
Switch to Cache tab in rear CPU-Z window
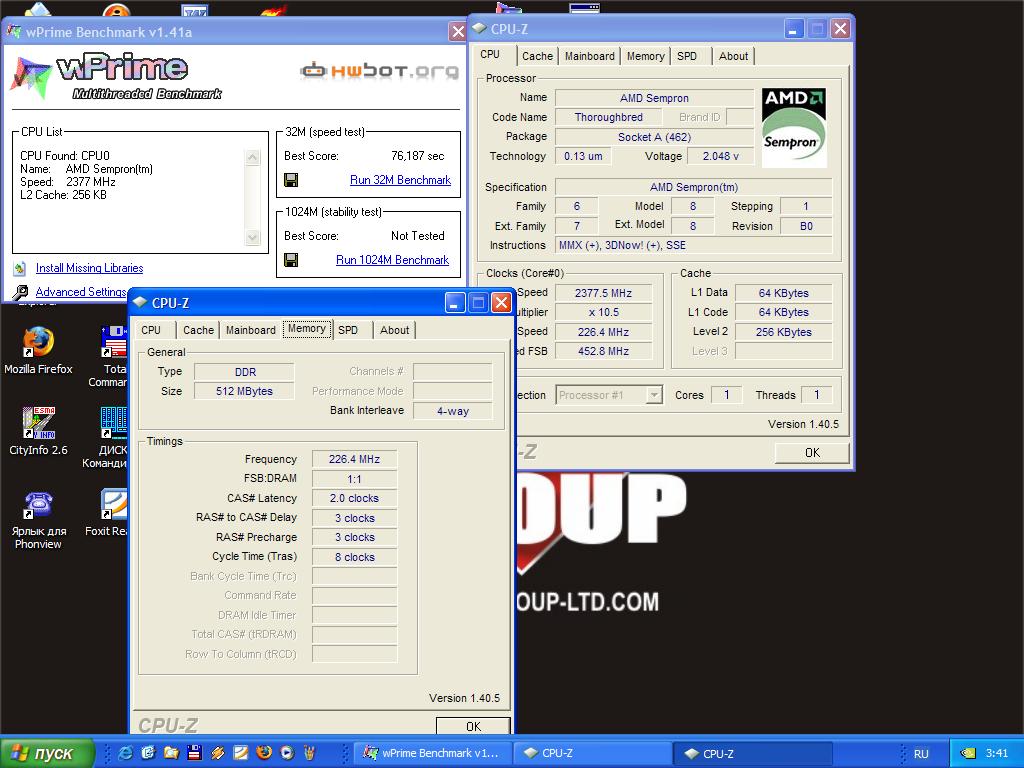point(537,56)
